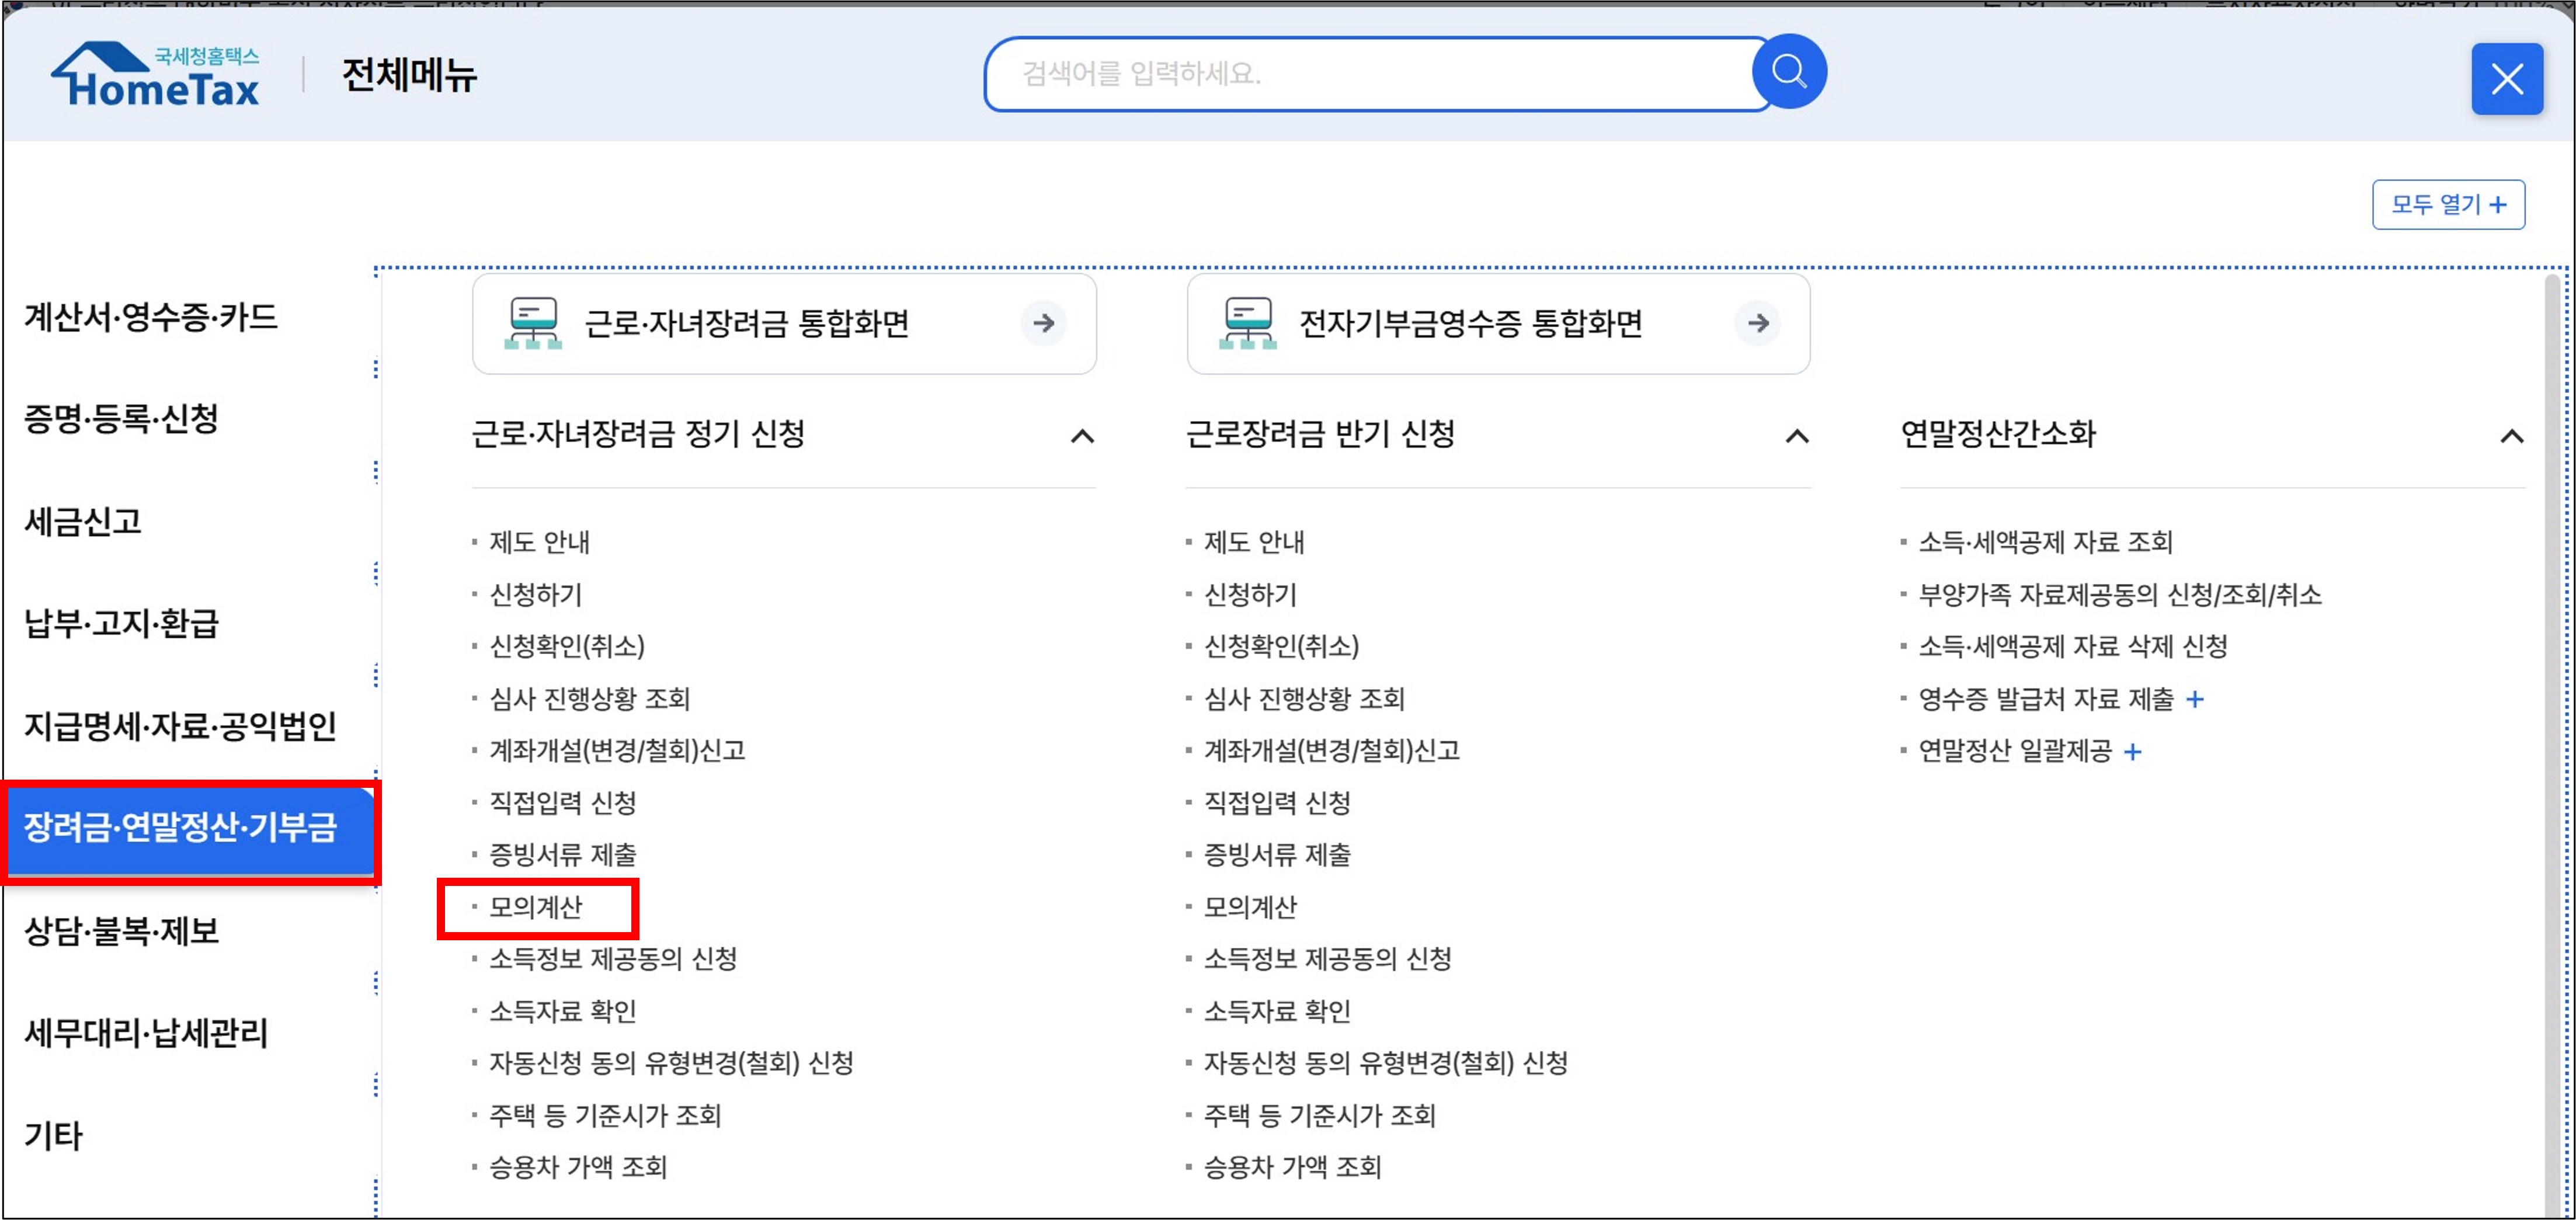Open 소득·세액공제 자료 조회 link

[x=2045, y=543]
